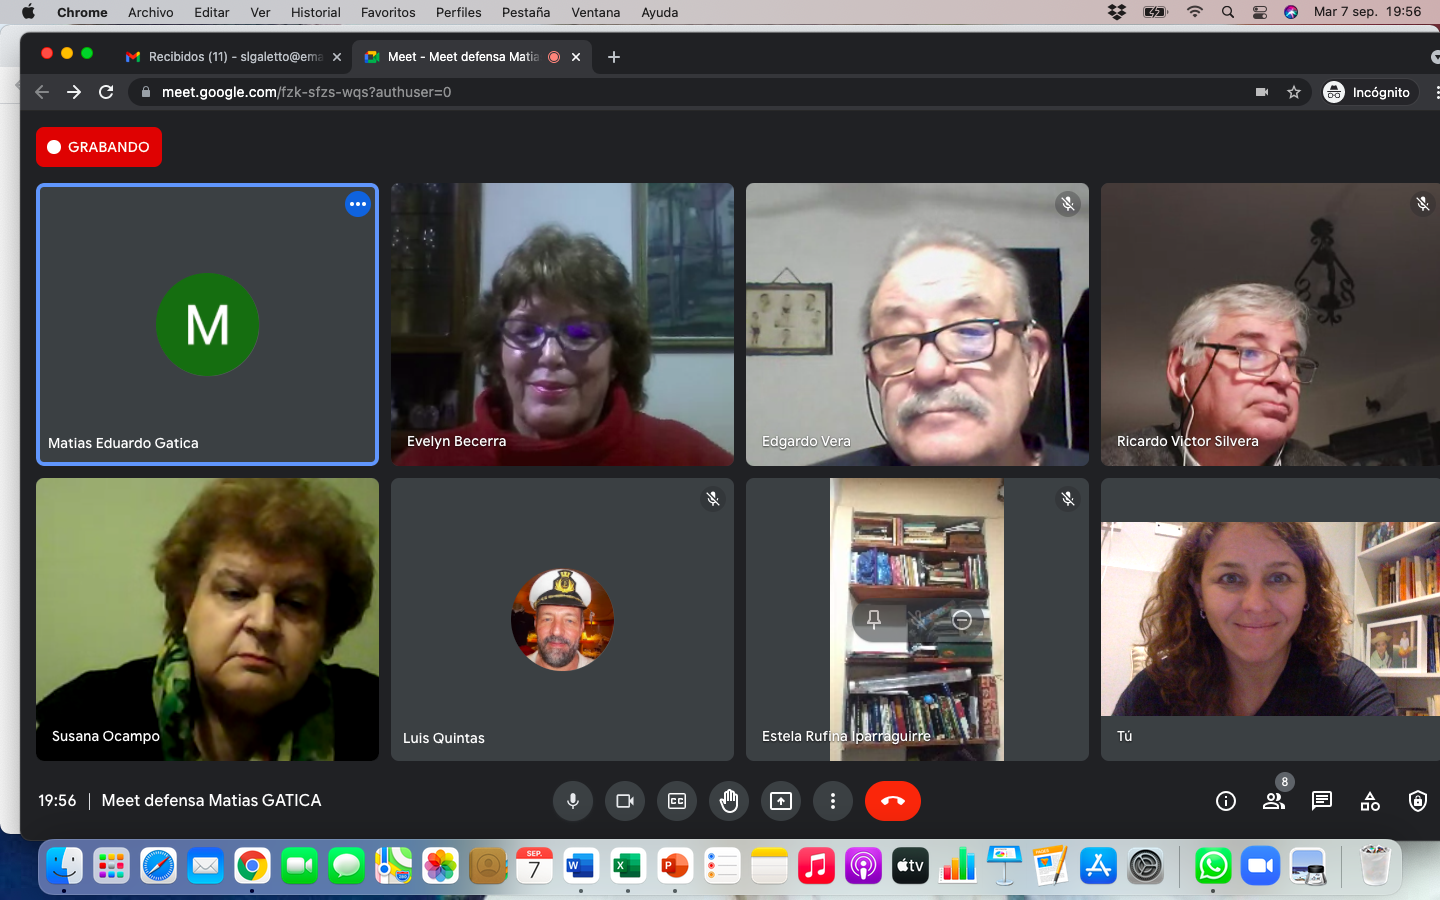Open host controls shield icon
The height and width of the screenshot is (900, 1440).
coord(1418,801)
